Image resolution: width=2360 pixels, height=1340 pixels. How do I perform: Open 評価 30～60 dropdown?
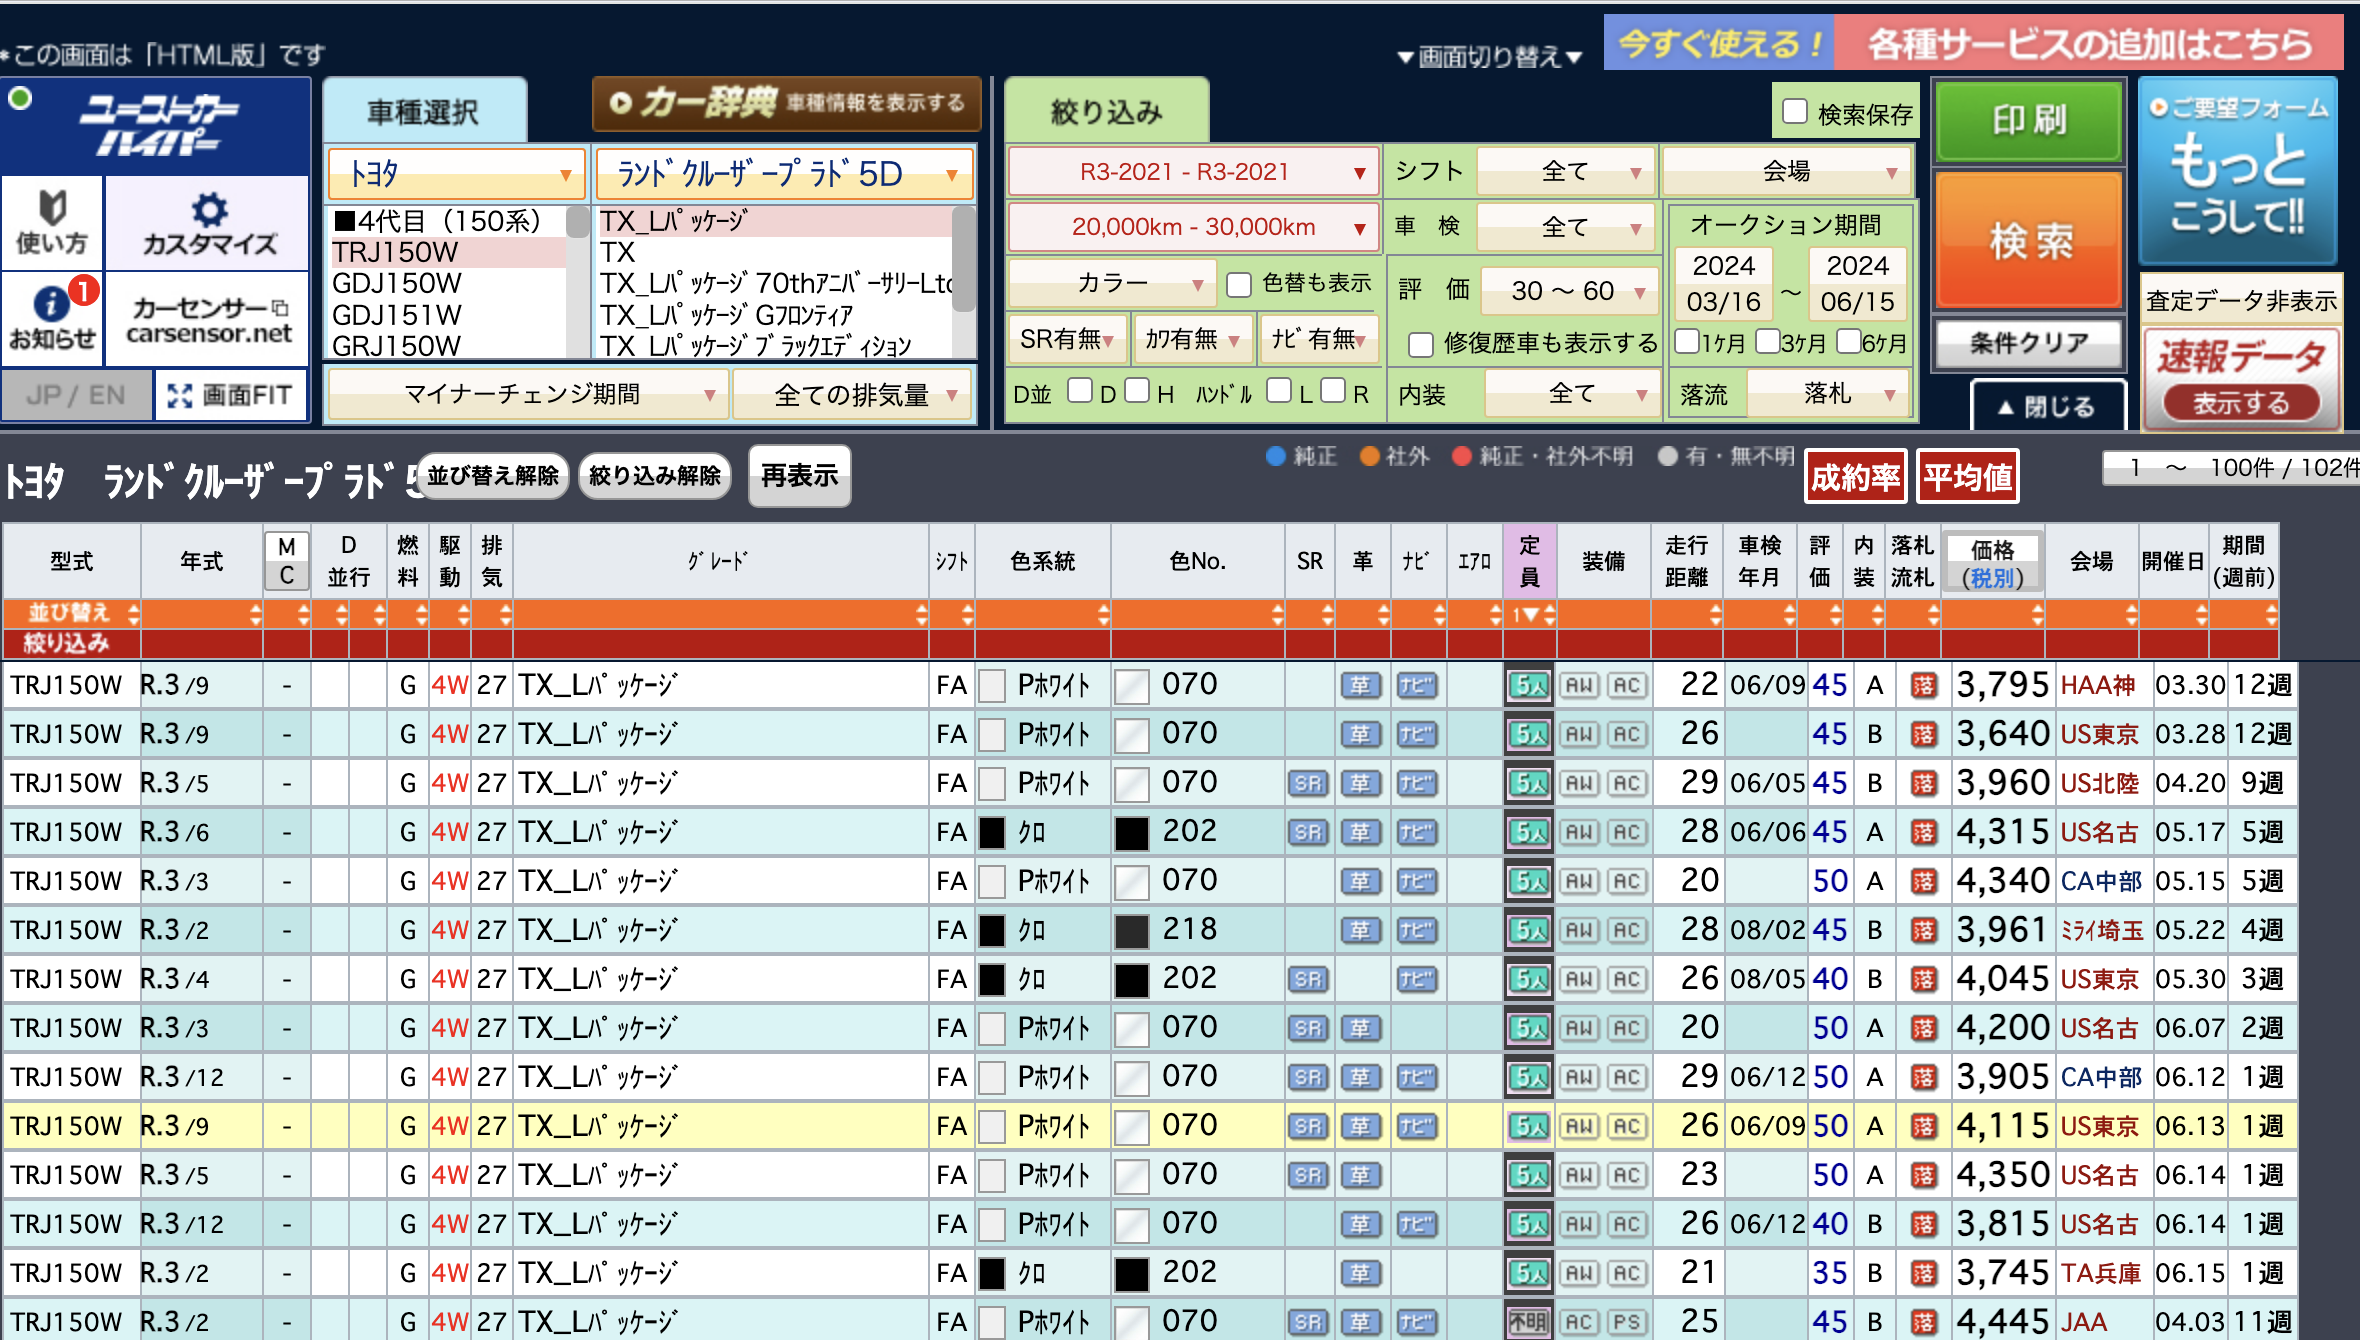pos(1568,291)
